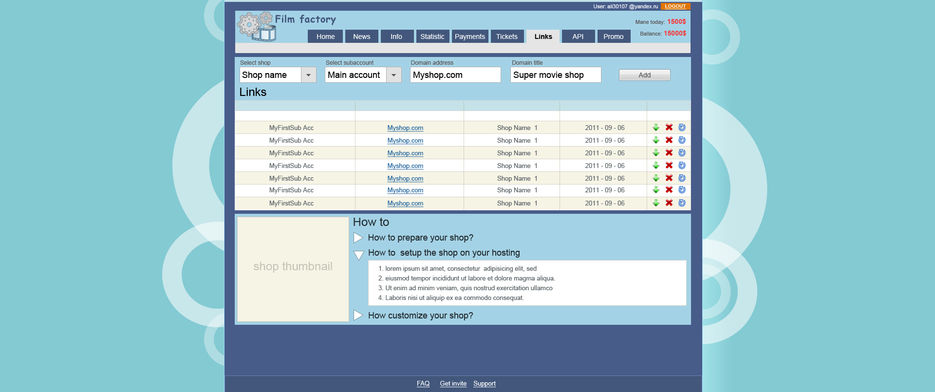935x392 pixels.
Task: Click the blue icon in the third row
Action: 682,153
